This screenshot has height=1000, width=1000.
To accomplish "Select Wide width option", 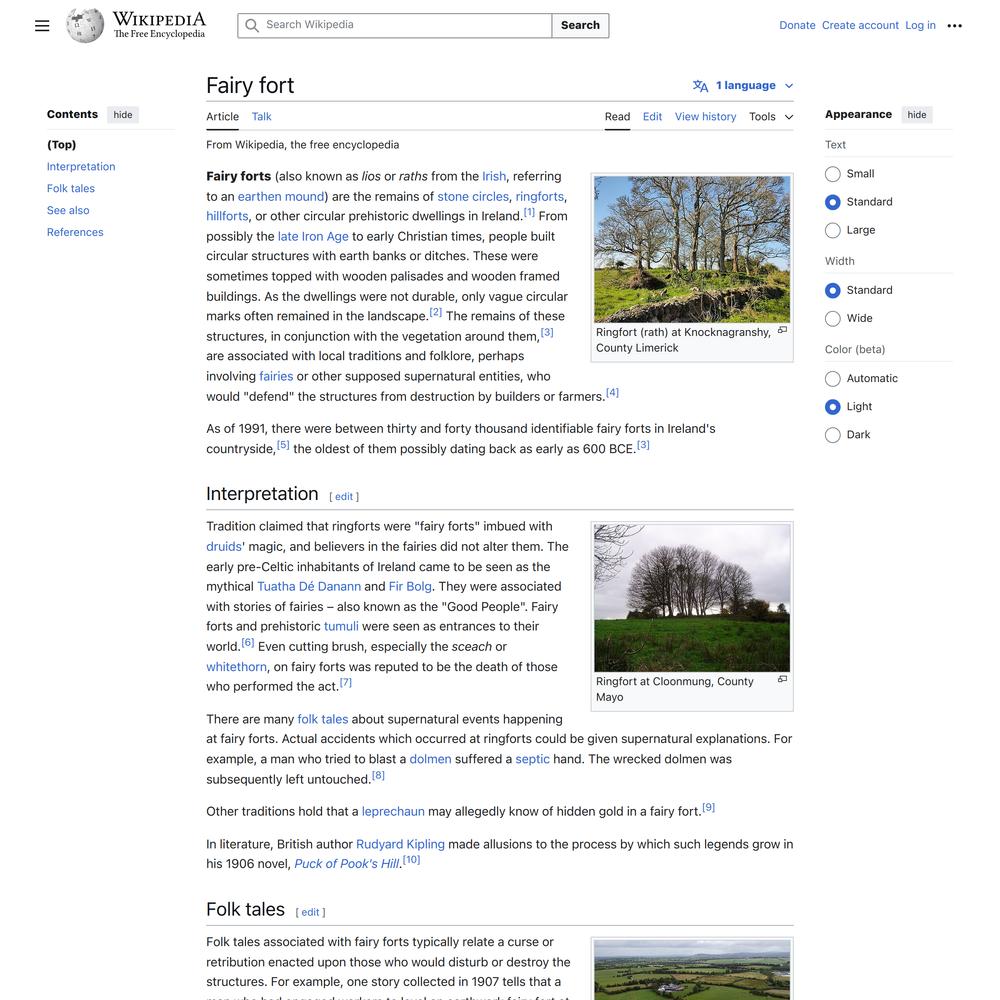I will point(832,318).
